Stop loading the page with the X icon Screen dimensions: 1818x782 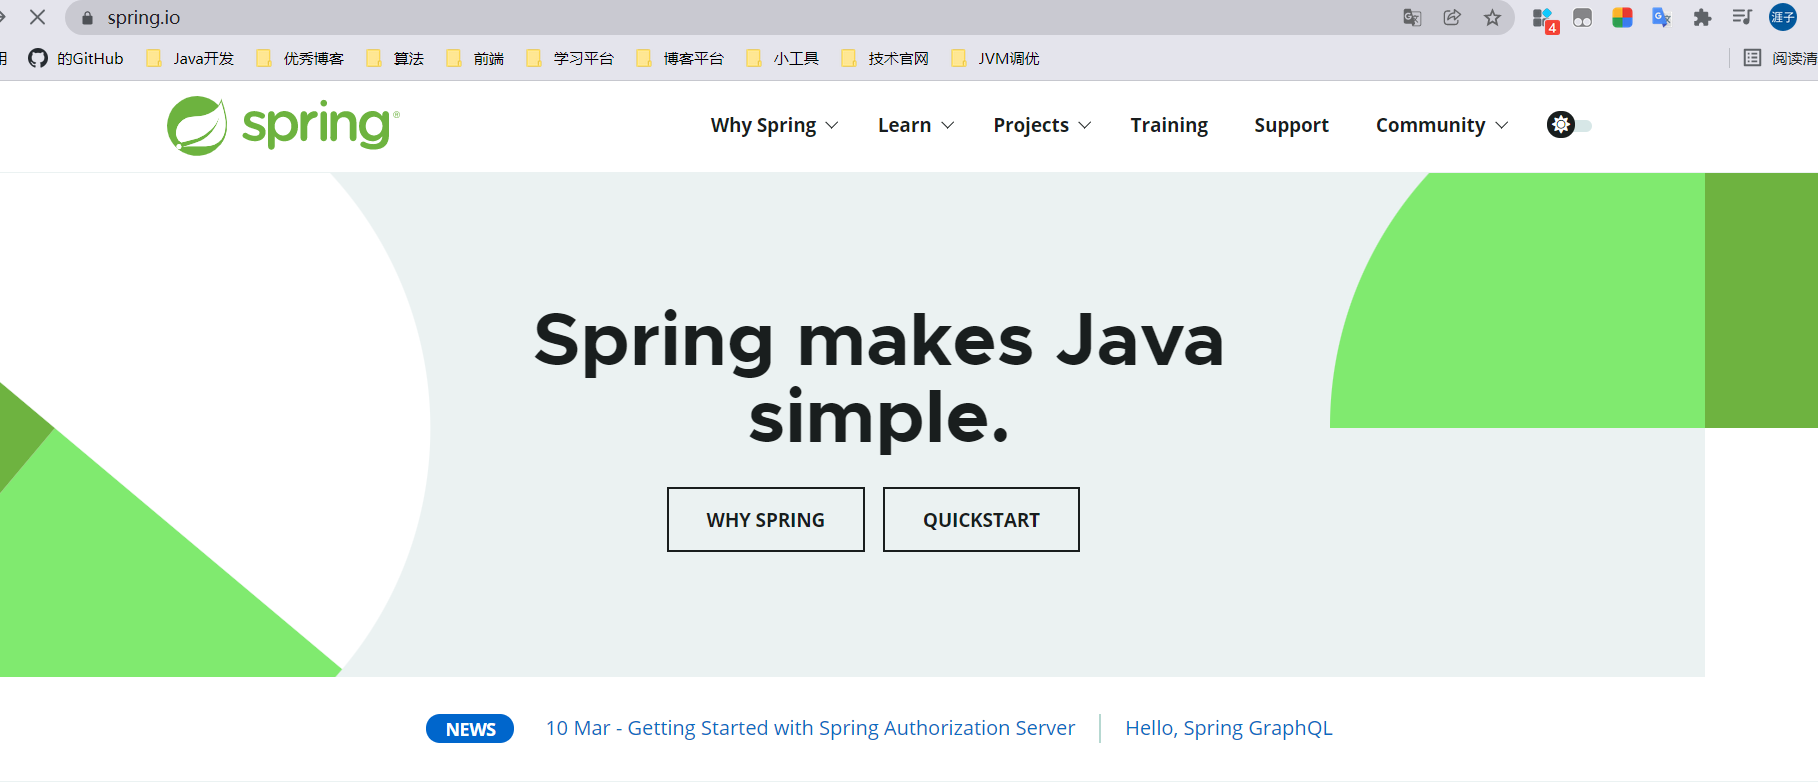[x=38, y=17]
